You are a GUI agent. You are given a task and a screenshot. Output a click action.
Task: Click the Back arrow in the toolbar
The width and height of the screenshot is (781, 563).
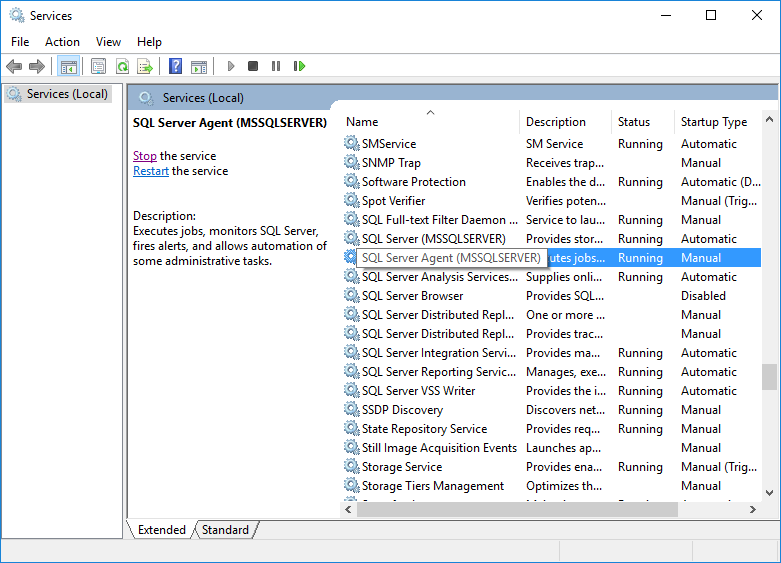[14, 66]
